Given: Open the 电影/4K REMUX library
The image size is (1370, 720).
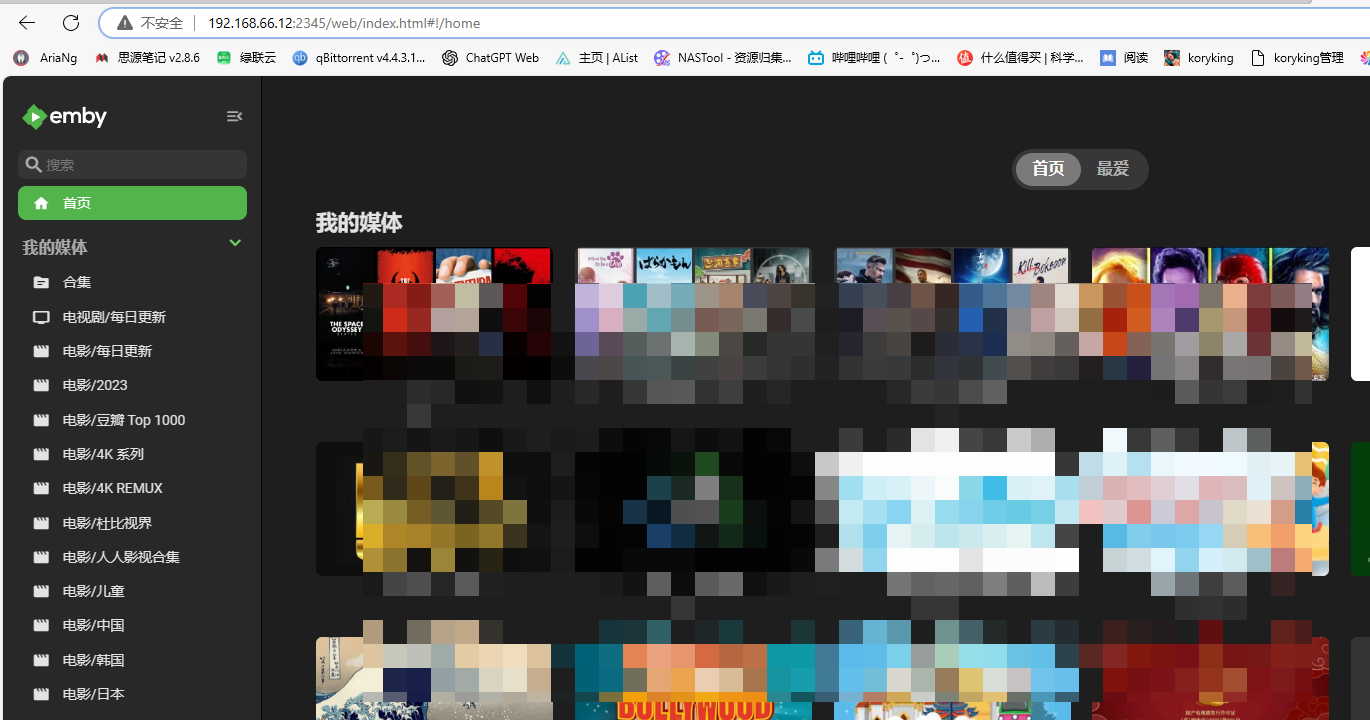Looking at the screenshot, I should [x=112, y=489].
